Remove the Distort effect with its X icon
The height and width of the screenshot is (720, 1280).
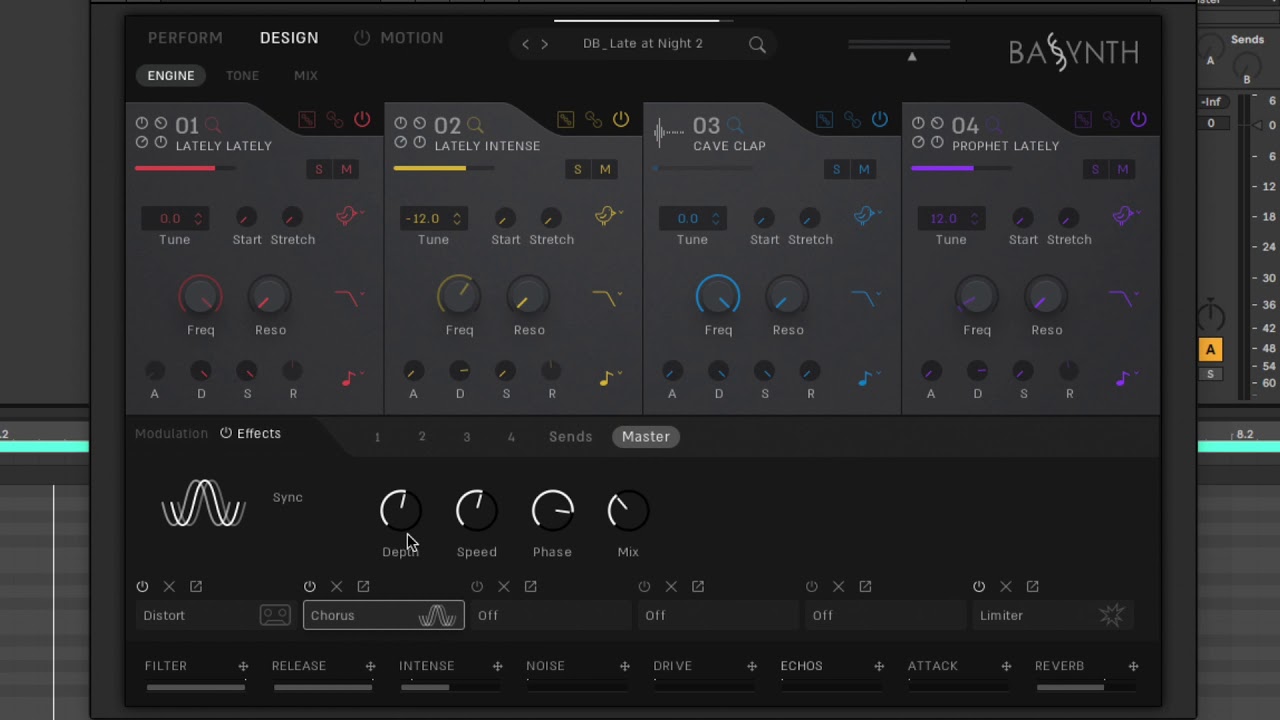tap(169, 587)
